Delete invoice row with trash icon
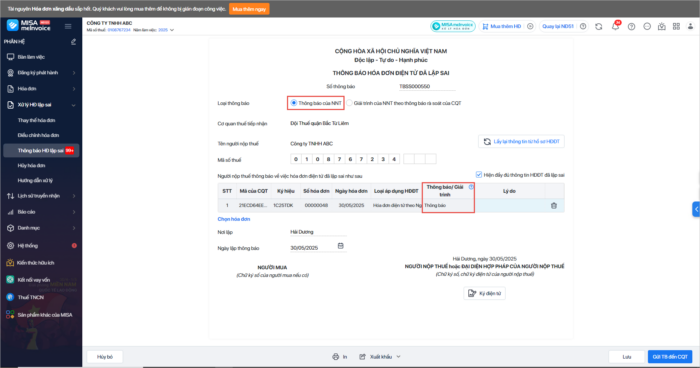Image resolution: width=700 pixels, height=368 pixels. tap(554, 205)
